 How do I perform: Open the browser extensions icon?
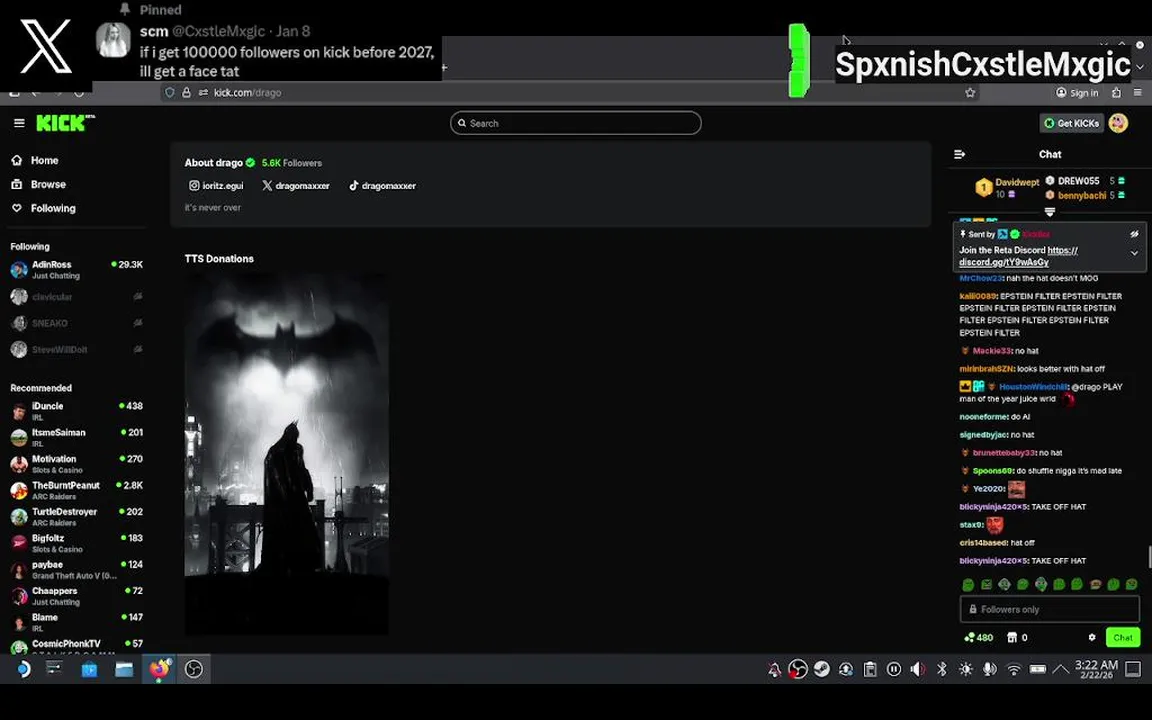click(x=1116, y=93)
